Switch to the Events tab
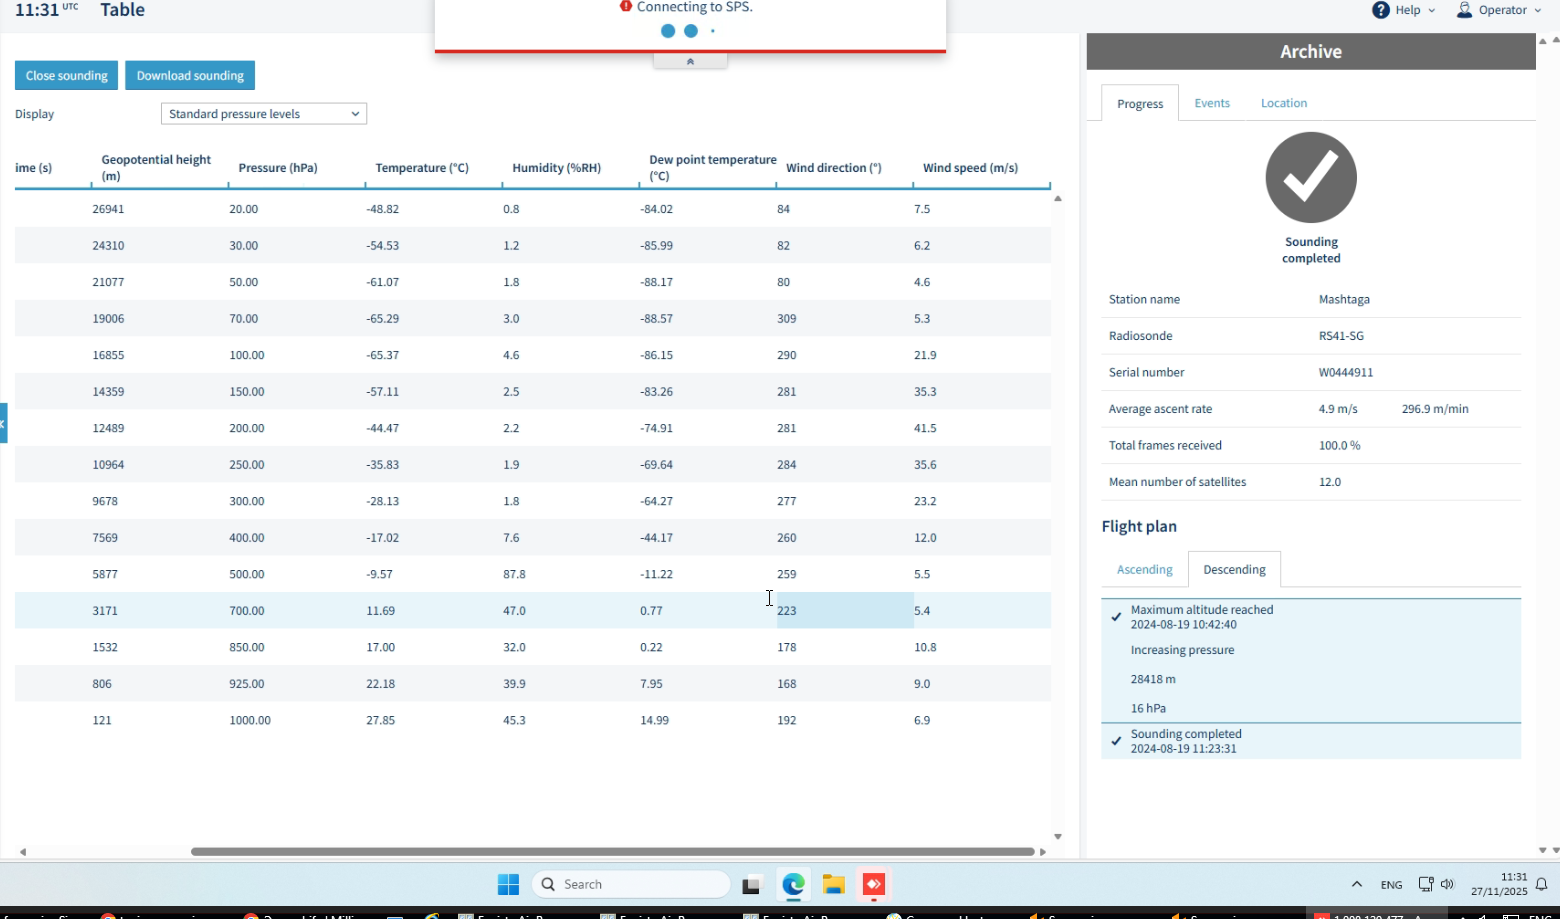This screenshot has height=919, width=1560. coord(1212,103)
